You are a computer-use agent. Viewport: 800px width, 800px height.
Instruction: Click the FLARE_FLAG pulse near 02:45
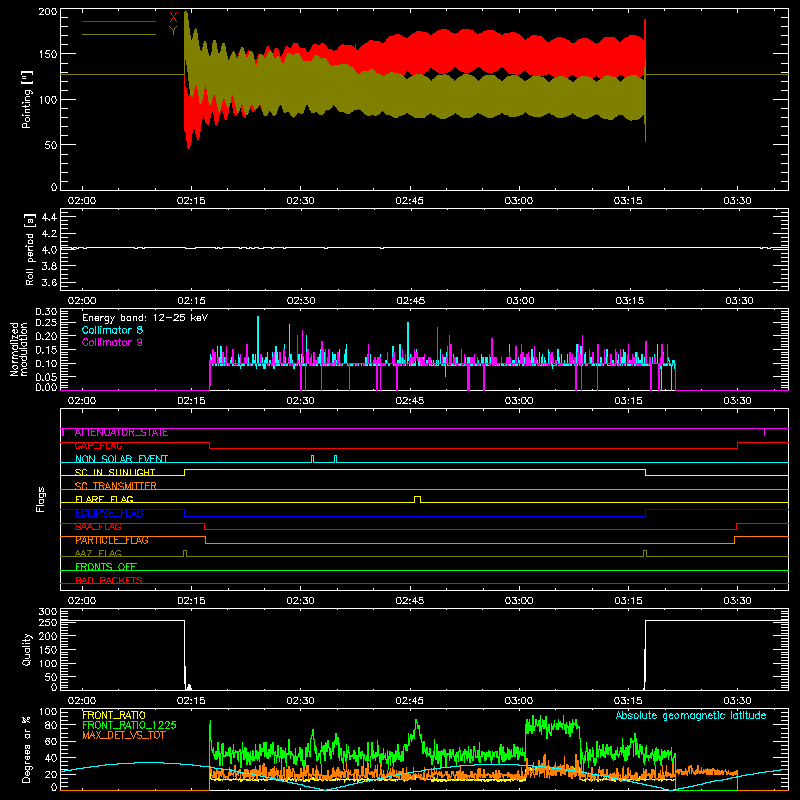417,499
